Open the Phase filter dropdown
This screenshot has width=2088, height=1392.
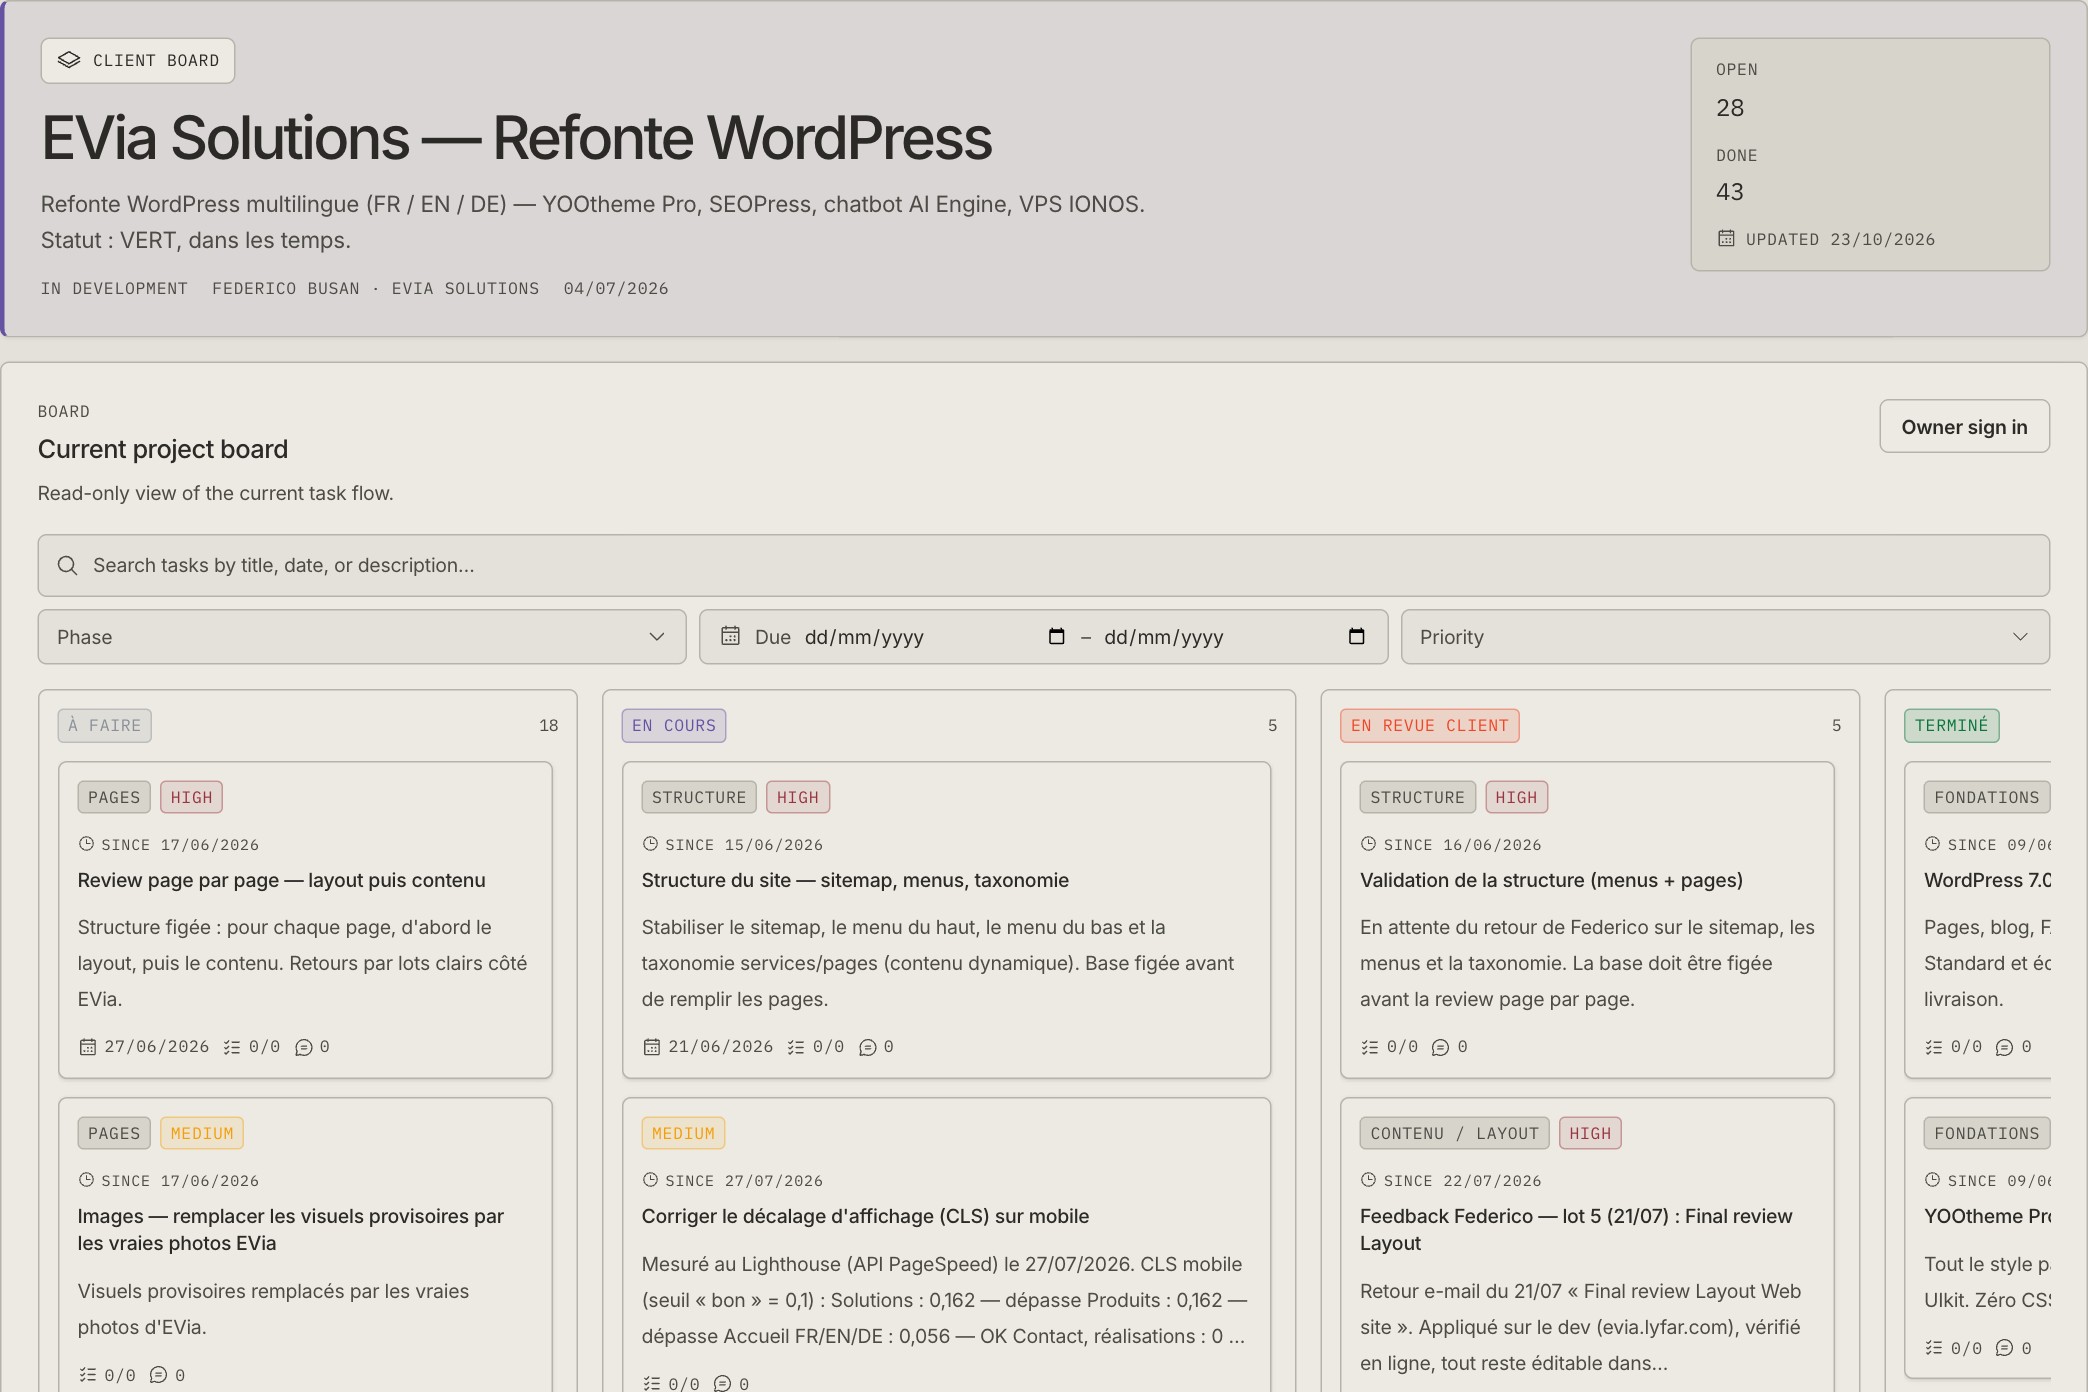pyautogui.click(x=362, y=637)
